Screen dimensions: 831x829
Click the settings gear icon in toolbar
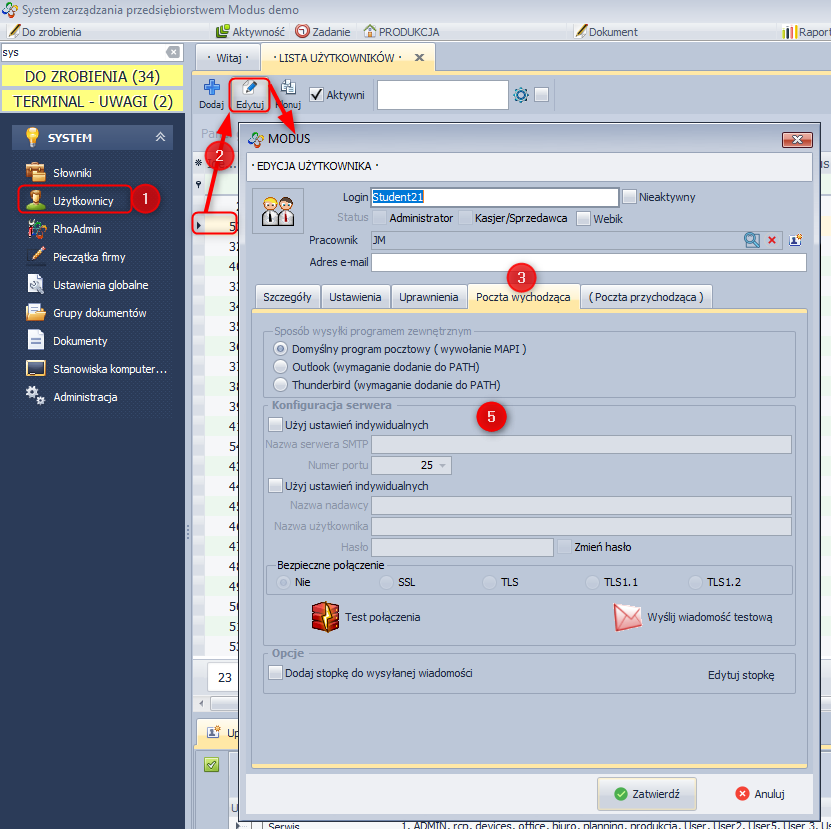click(x=520, y=95)
